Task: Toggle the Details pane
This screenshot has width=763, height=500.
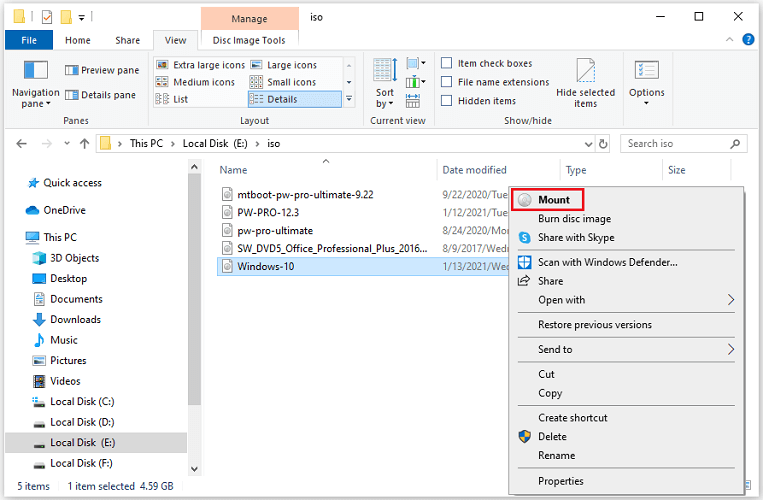Action: pos(100,95)
